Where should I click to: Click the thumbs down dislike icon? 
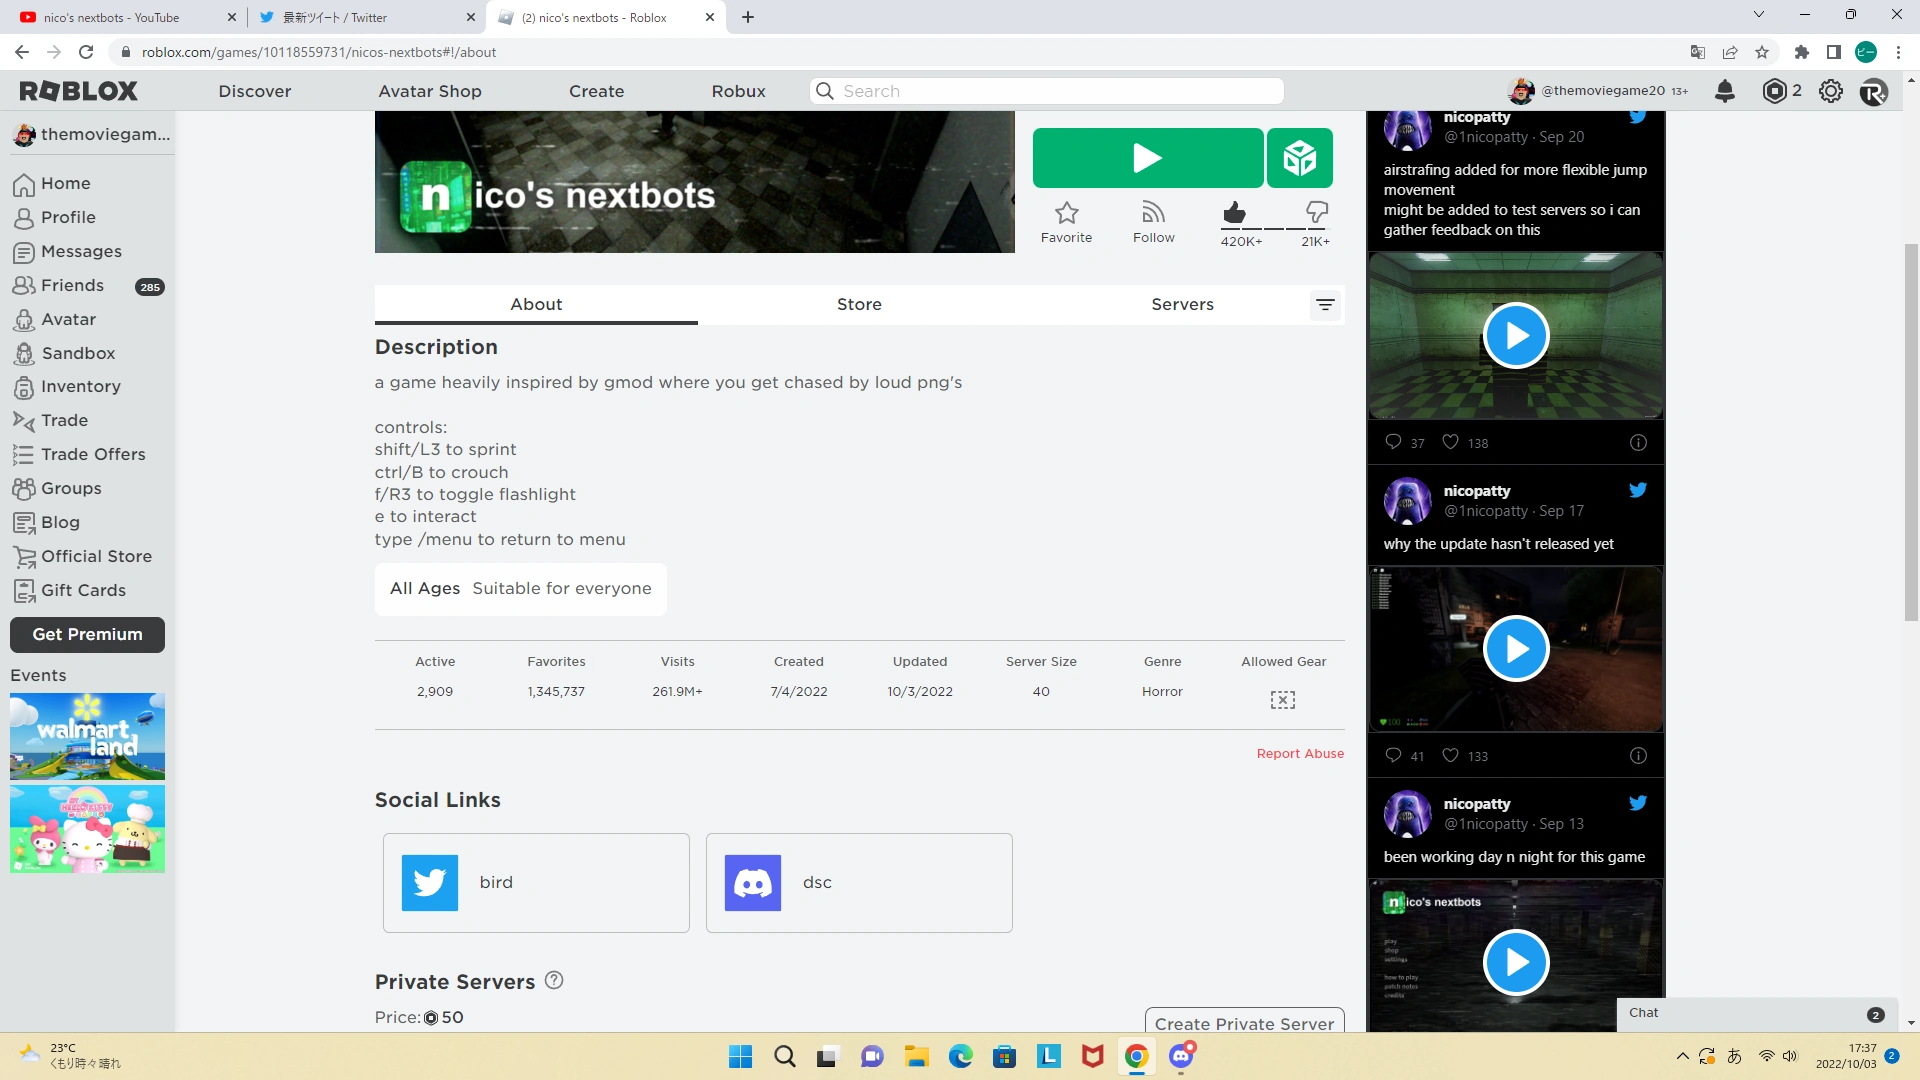(1316, 212)
